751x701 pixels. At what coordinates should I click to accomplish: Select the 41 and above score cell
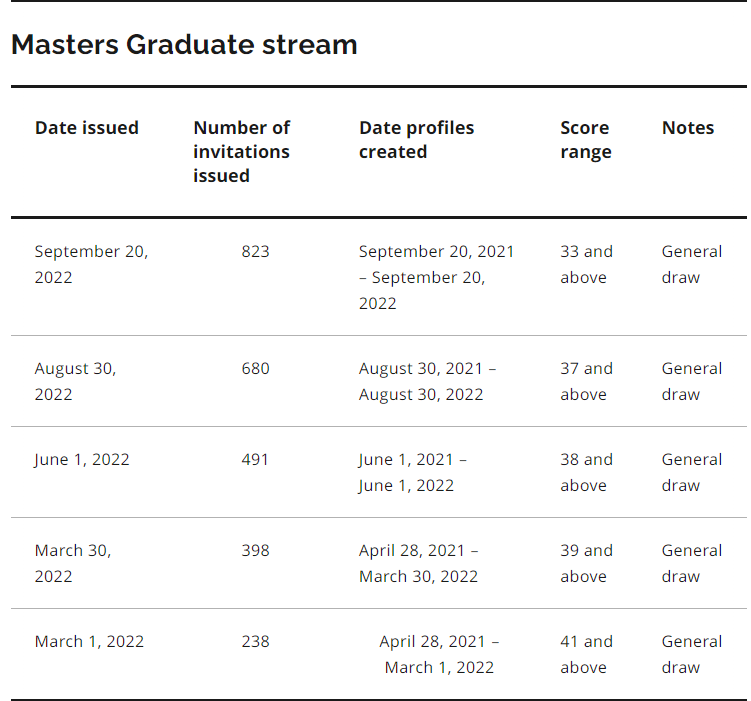(586, 654)
